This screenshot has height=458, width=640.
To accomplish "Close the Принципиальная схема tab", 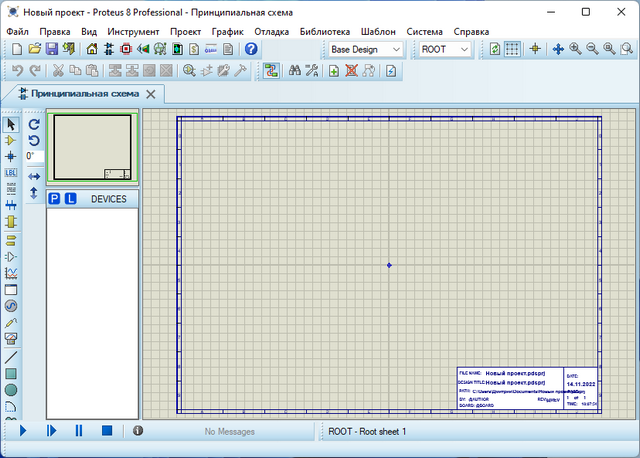I will [151, 93].
